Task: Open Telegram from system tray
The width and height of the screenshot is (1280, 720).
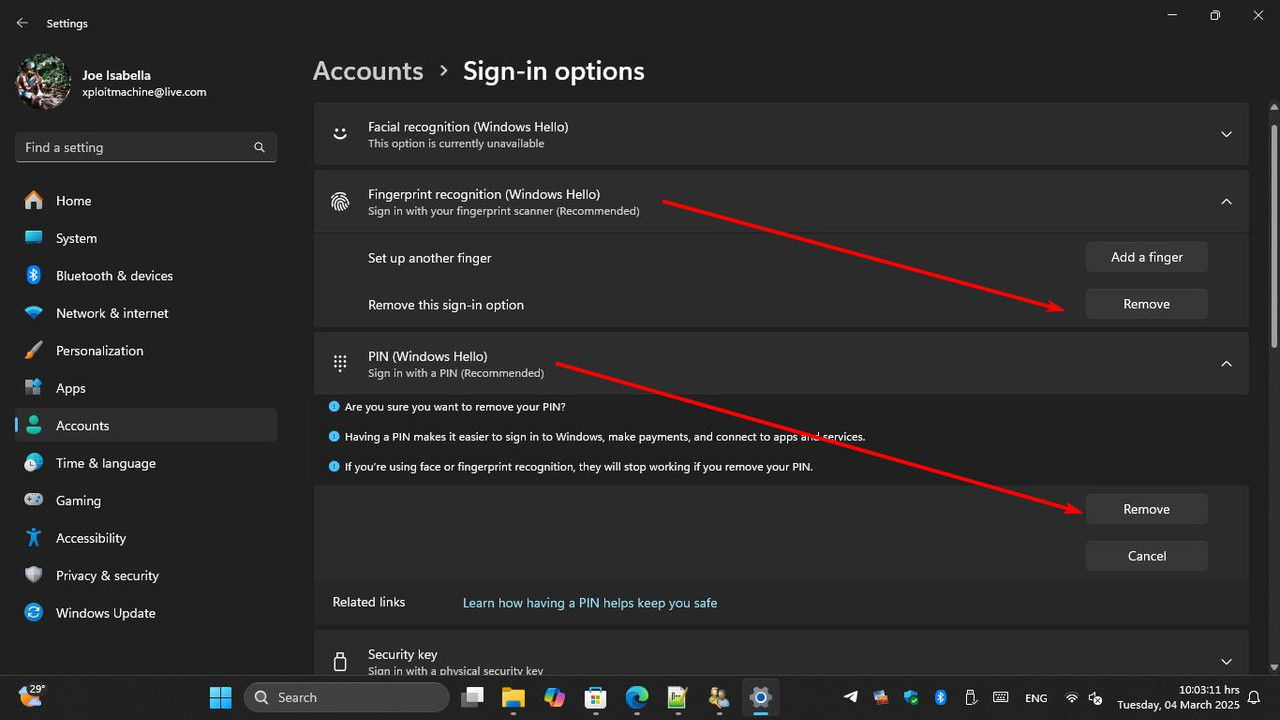Action: (851, 697)
